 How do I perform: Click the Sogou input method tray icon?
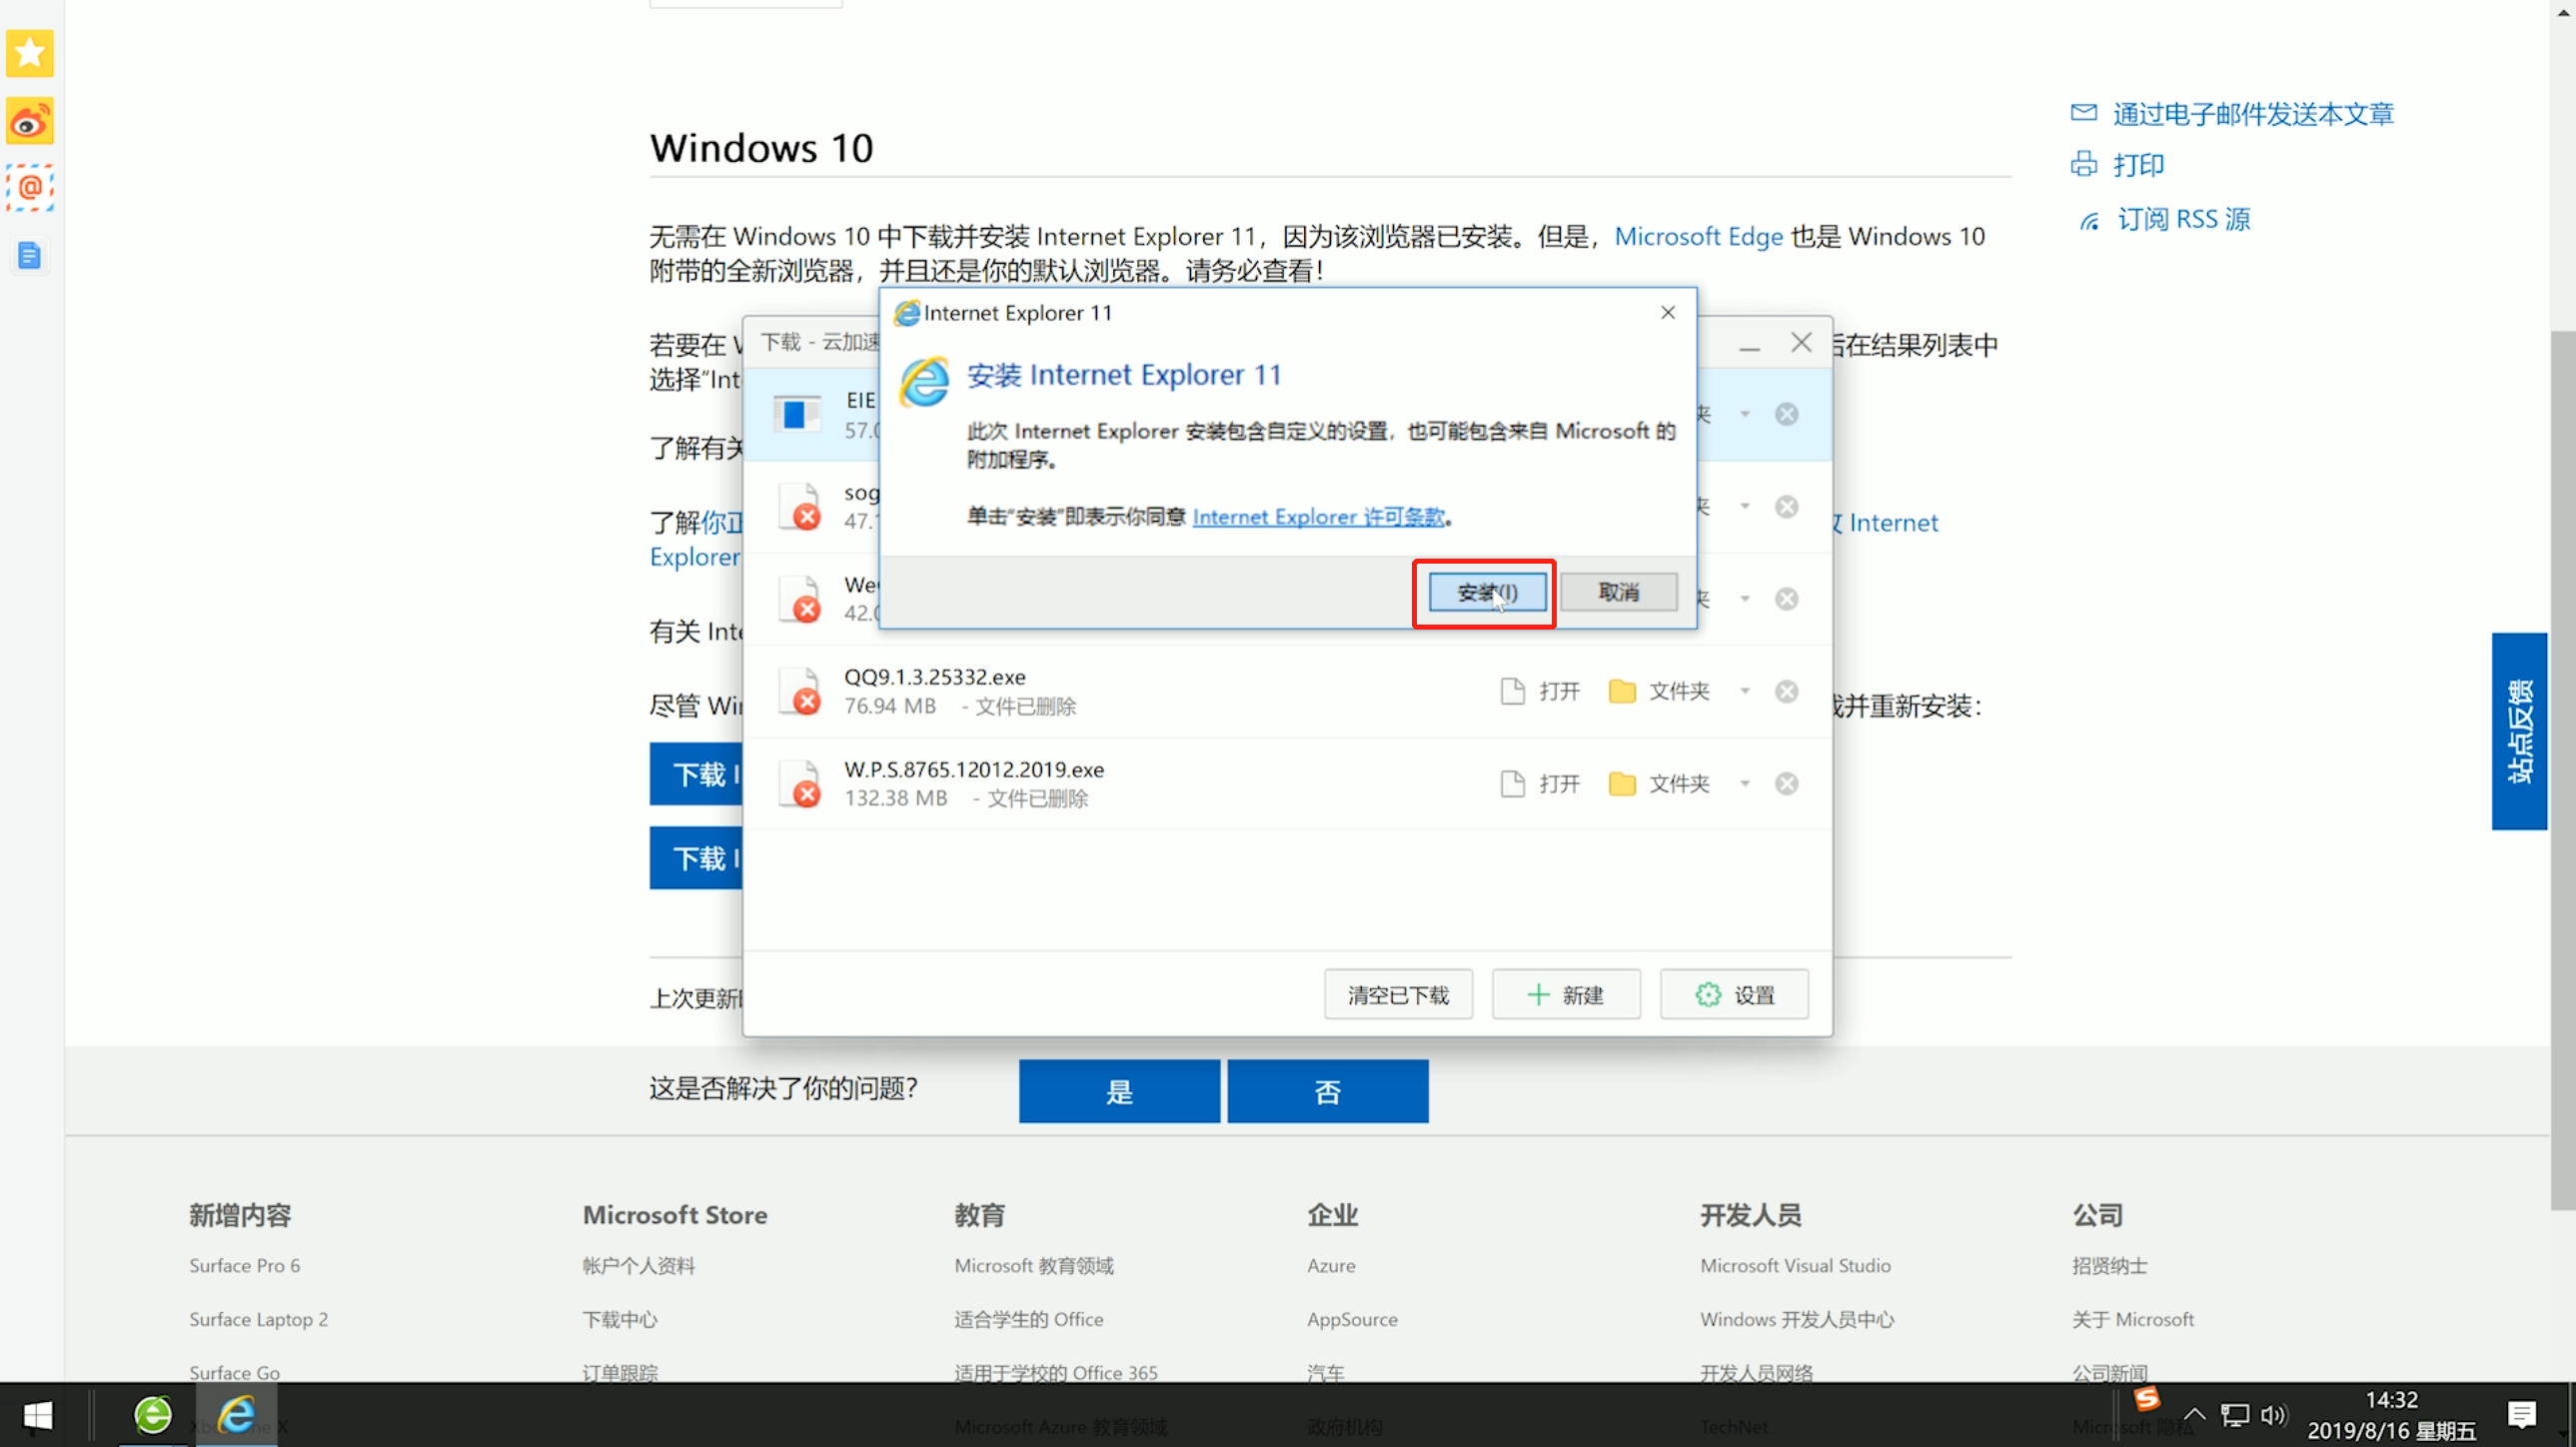(x=2146, y=1400)
